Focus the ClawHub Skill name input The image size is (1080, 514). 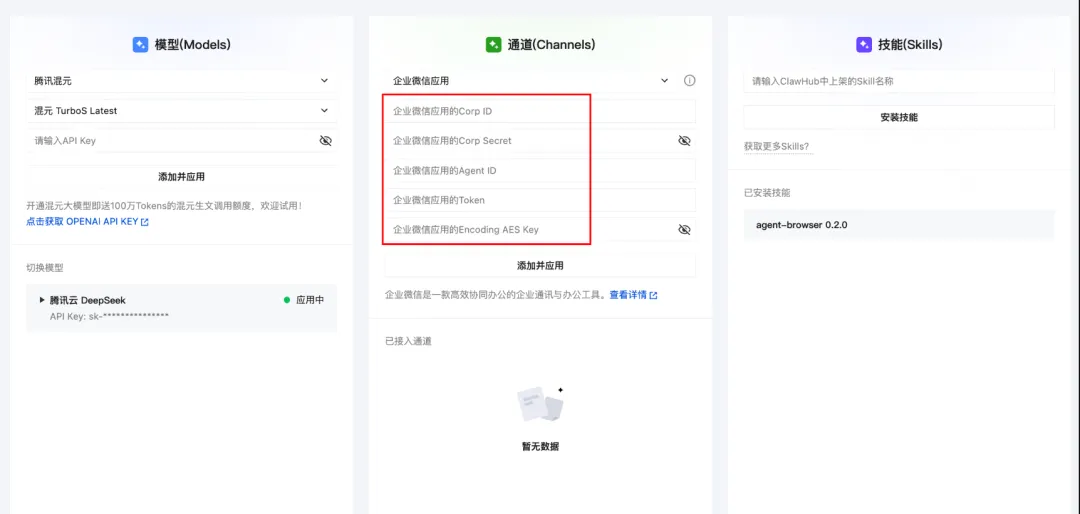point(899,81)
